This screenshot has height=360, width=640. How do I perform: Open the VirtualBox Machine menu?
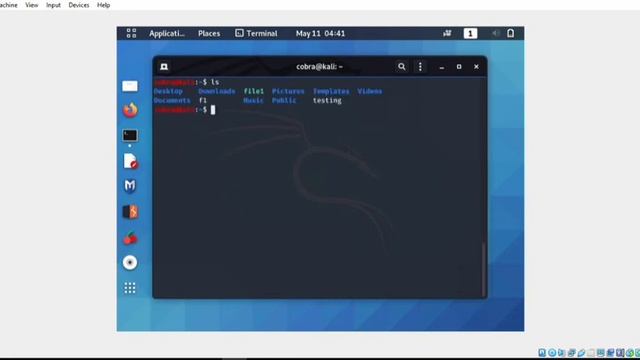(x=9, y=5)
